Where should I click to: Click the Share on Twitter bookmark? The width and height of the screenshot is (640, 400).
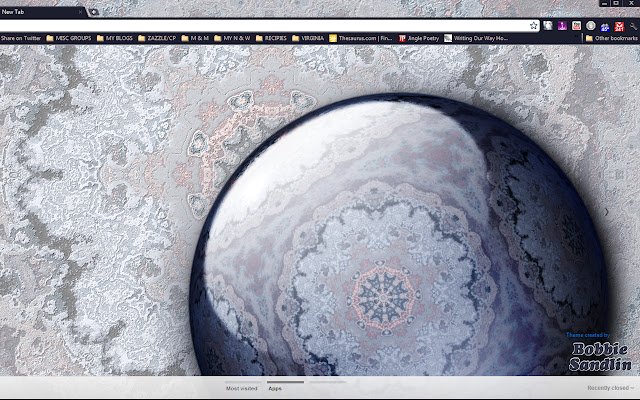[21, 38]
